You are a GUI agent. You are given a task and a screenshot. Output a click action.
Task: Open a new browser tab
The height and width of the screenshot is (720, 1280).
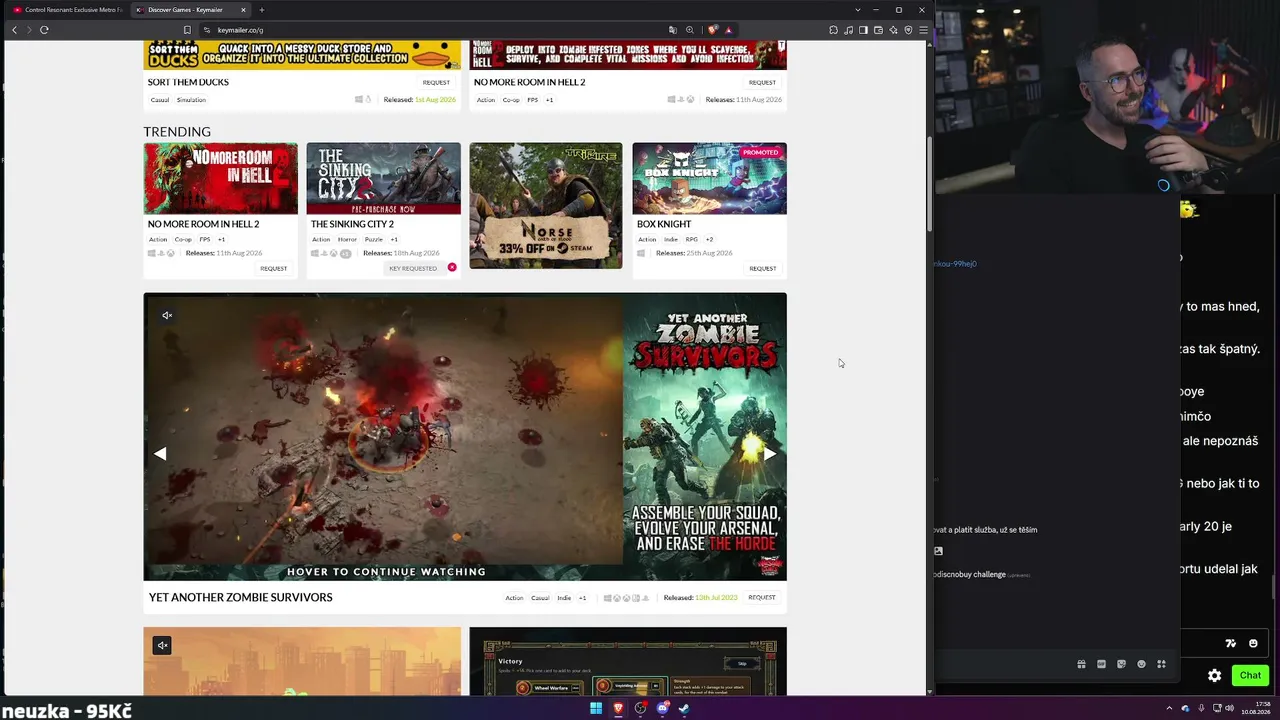(x=261, y=10)
